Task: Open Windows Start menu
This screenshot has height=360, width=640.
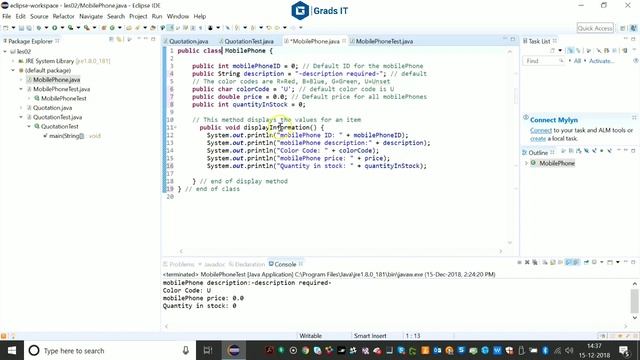Action: (12, 350)
